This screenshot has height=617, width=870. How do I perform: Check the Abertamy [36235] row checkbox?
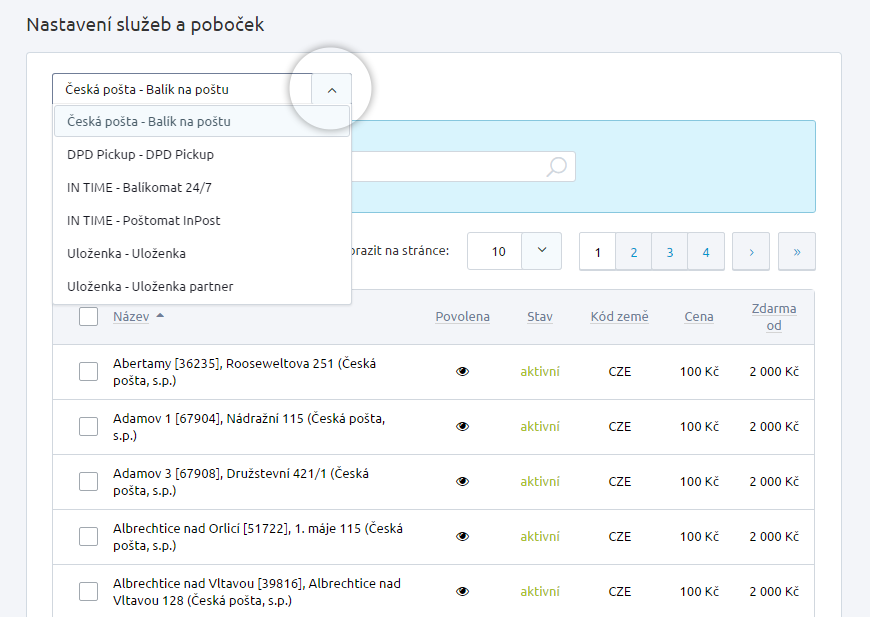point(88,371)
